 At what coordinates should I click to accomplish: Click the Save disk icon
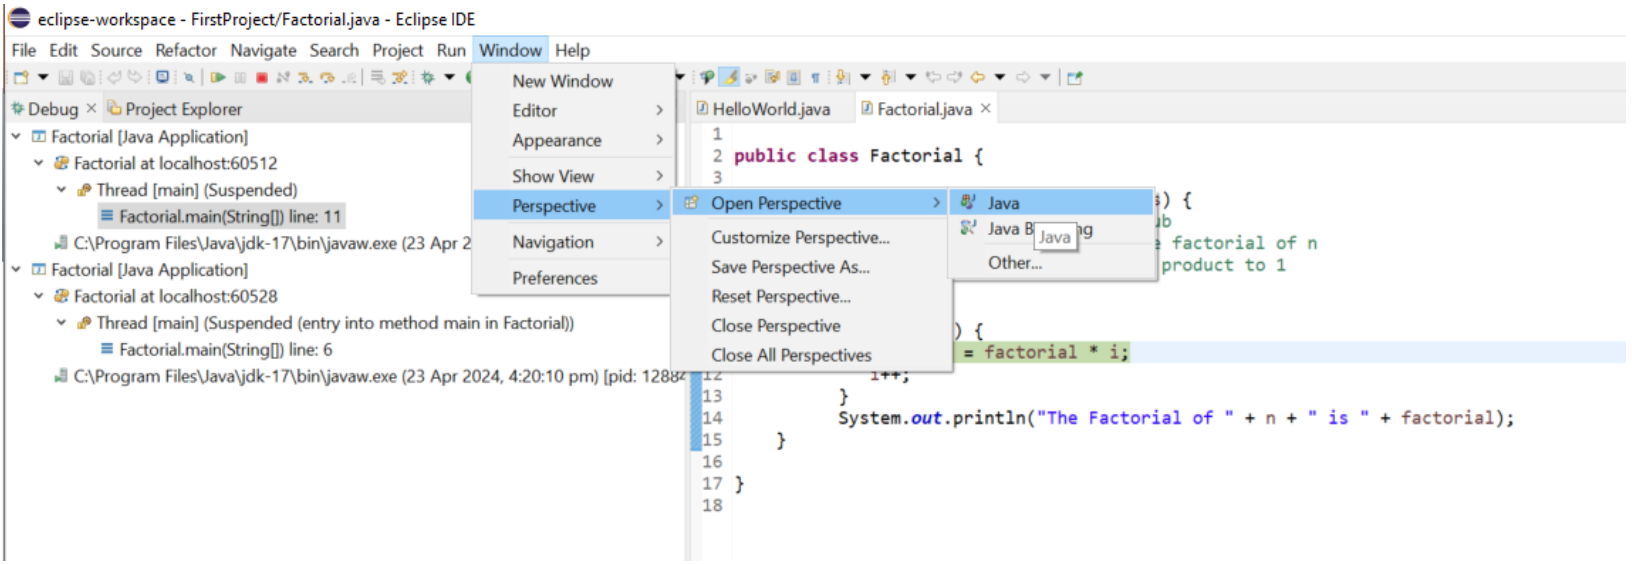click(x=65, y=77)
